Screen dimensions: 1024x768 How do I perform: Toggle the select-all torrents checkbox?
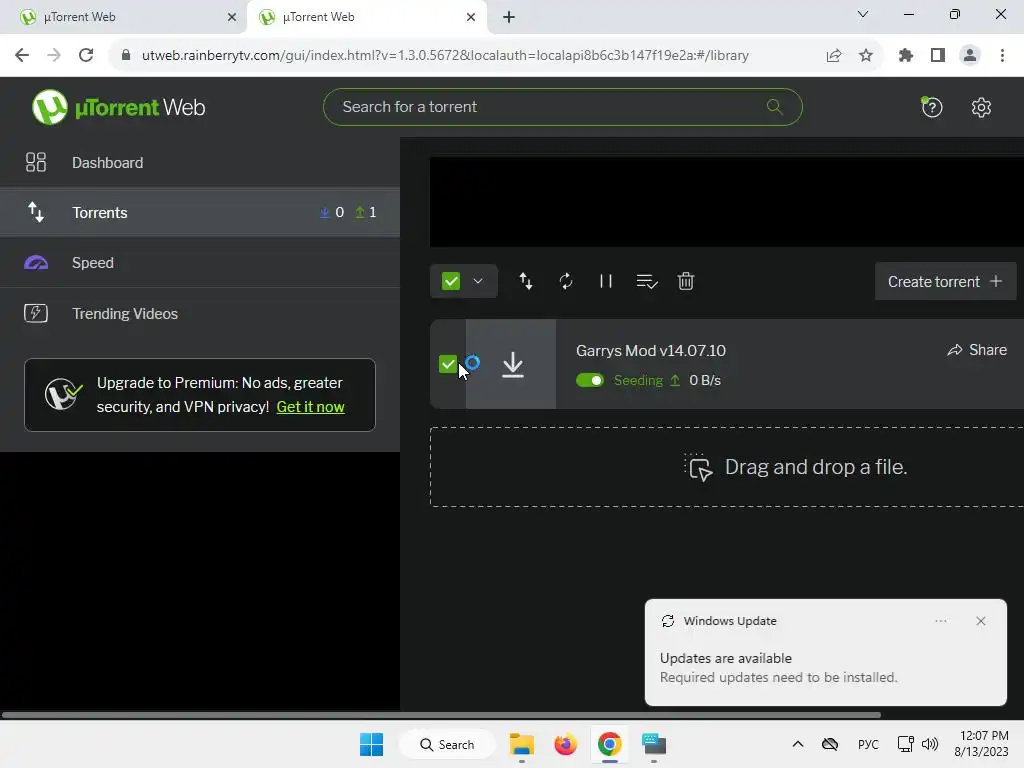pyautogui.click(x=451, y=281)
